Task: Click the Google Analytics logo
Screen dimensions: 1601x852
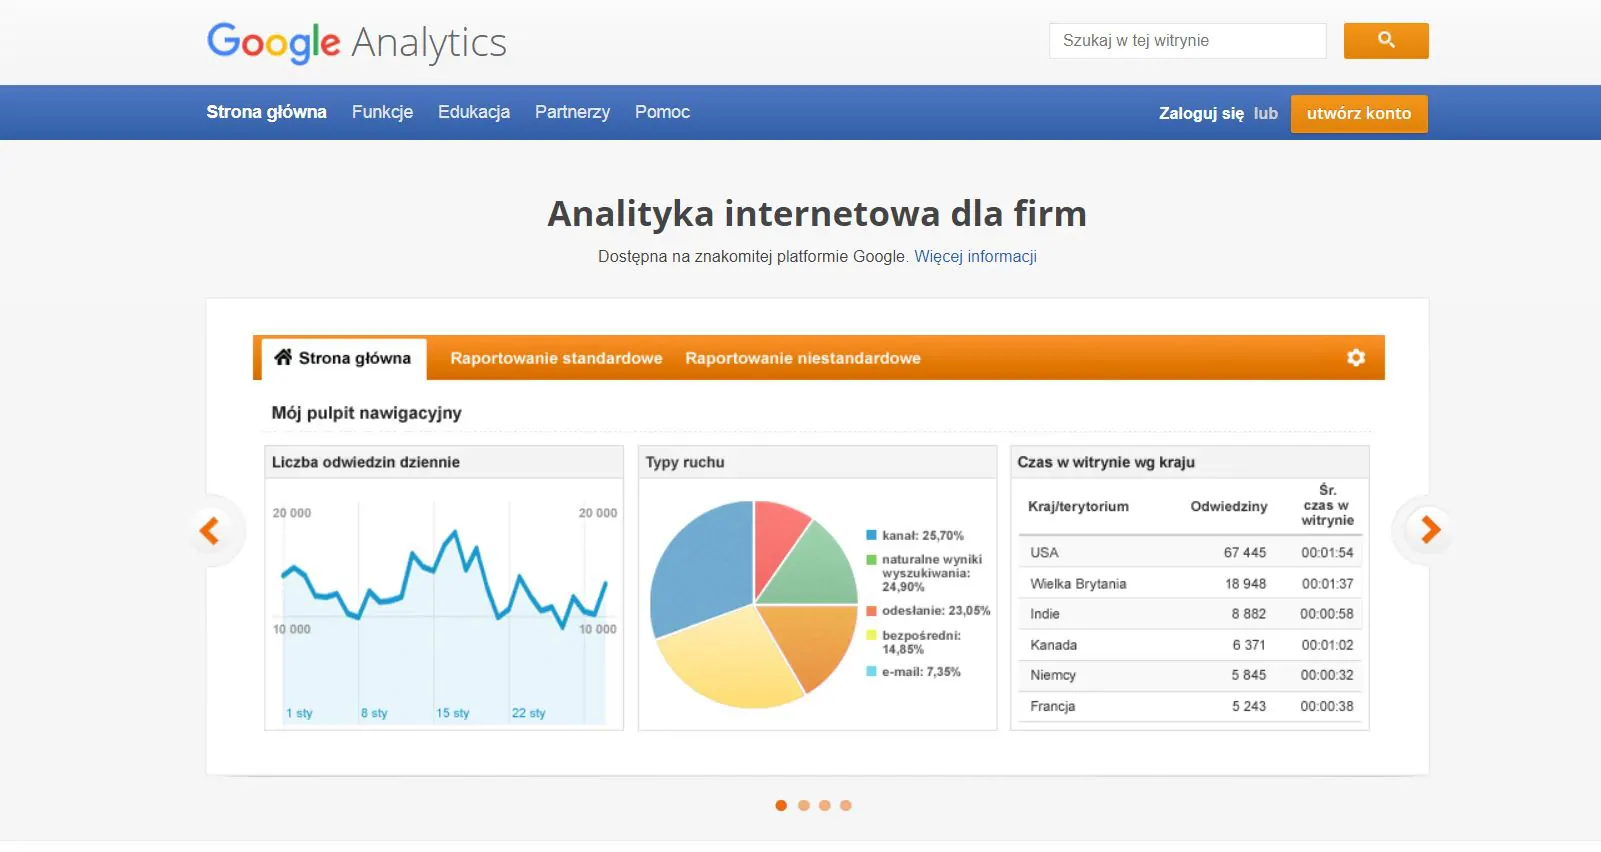Action: [x=356, y=43]
